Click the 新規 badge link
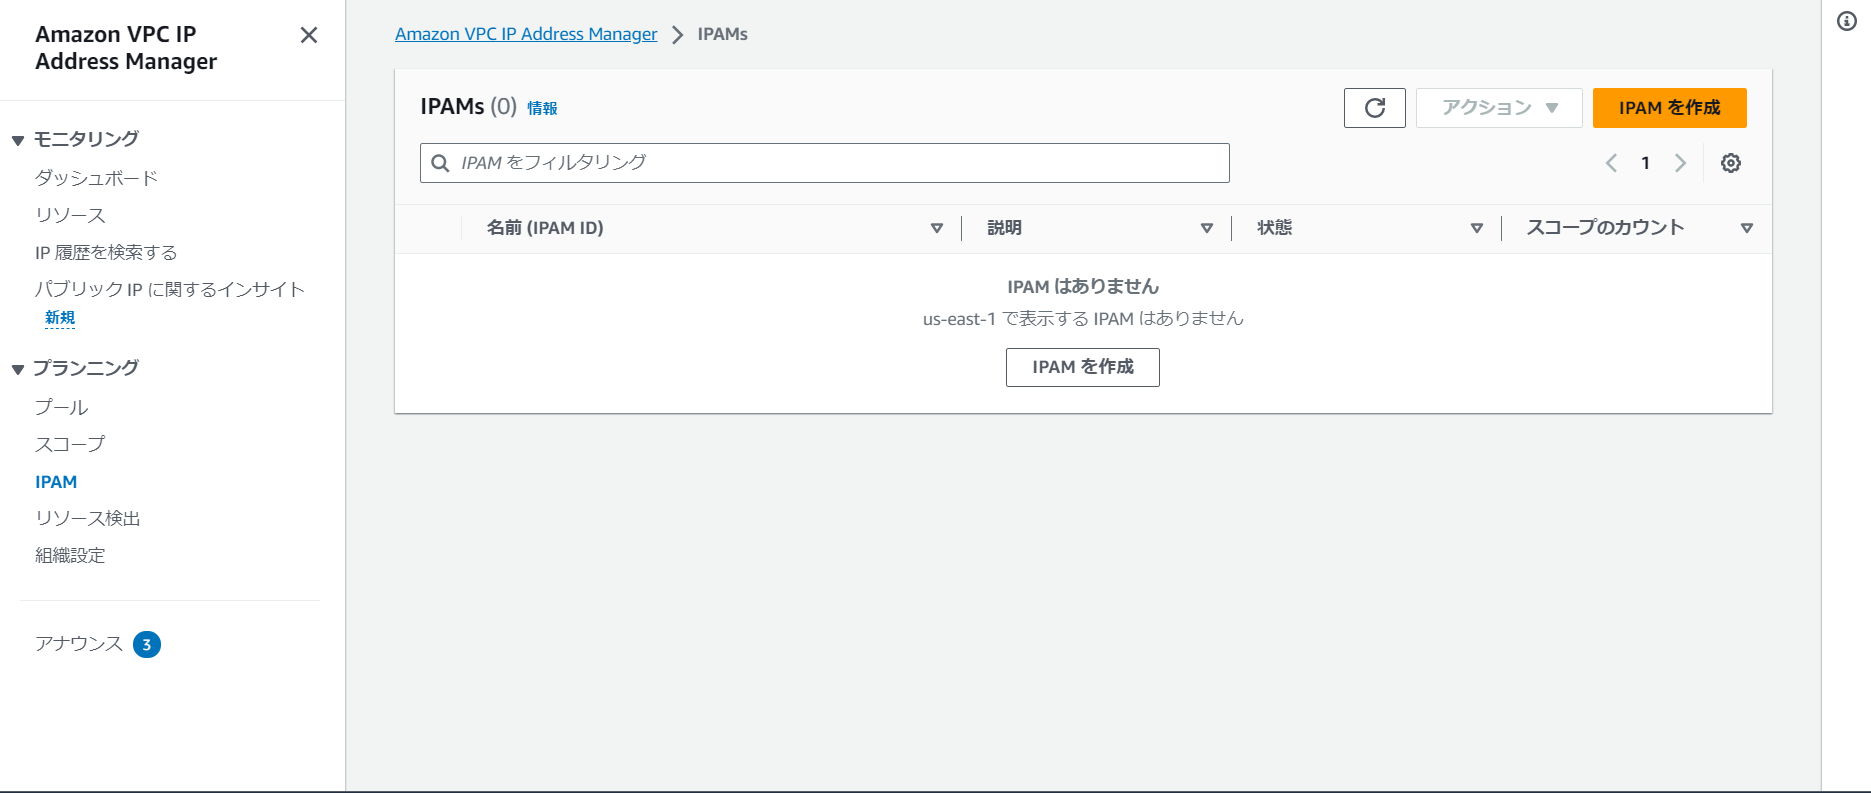The width and height of the screenshot is (1871, 793). (60, 318)
